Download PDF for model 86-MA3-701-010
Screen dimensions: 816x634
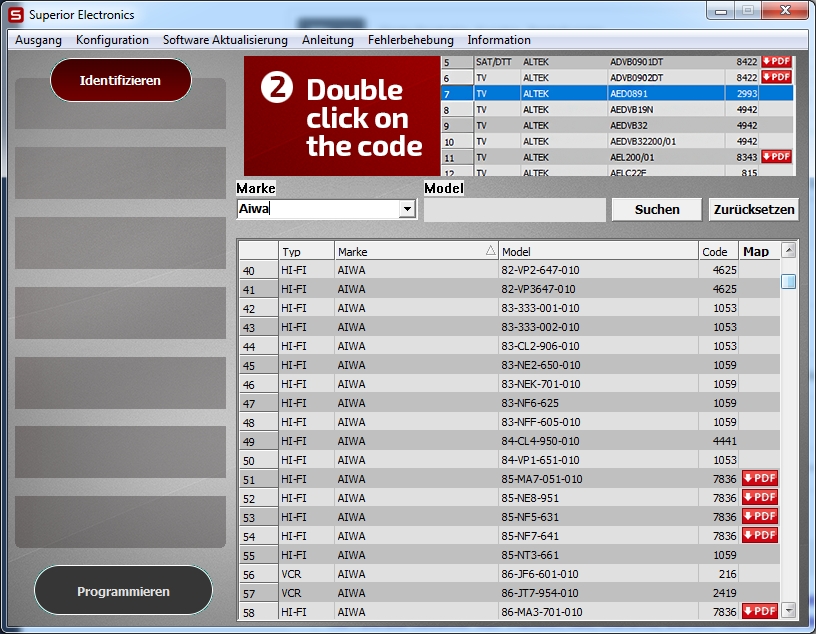760,611
